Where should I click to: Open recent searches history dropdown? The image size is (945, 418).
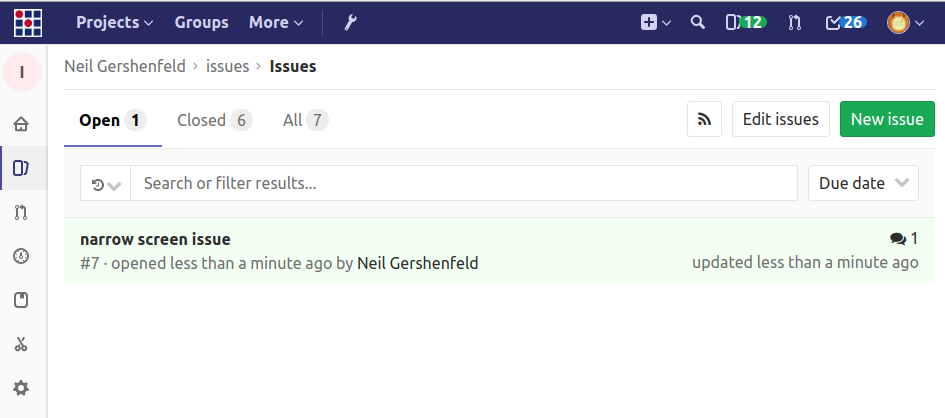click(106, 184)
